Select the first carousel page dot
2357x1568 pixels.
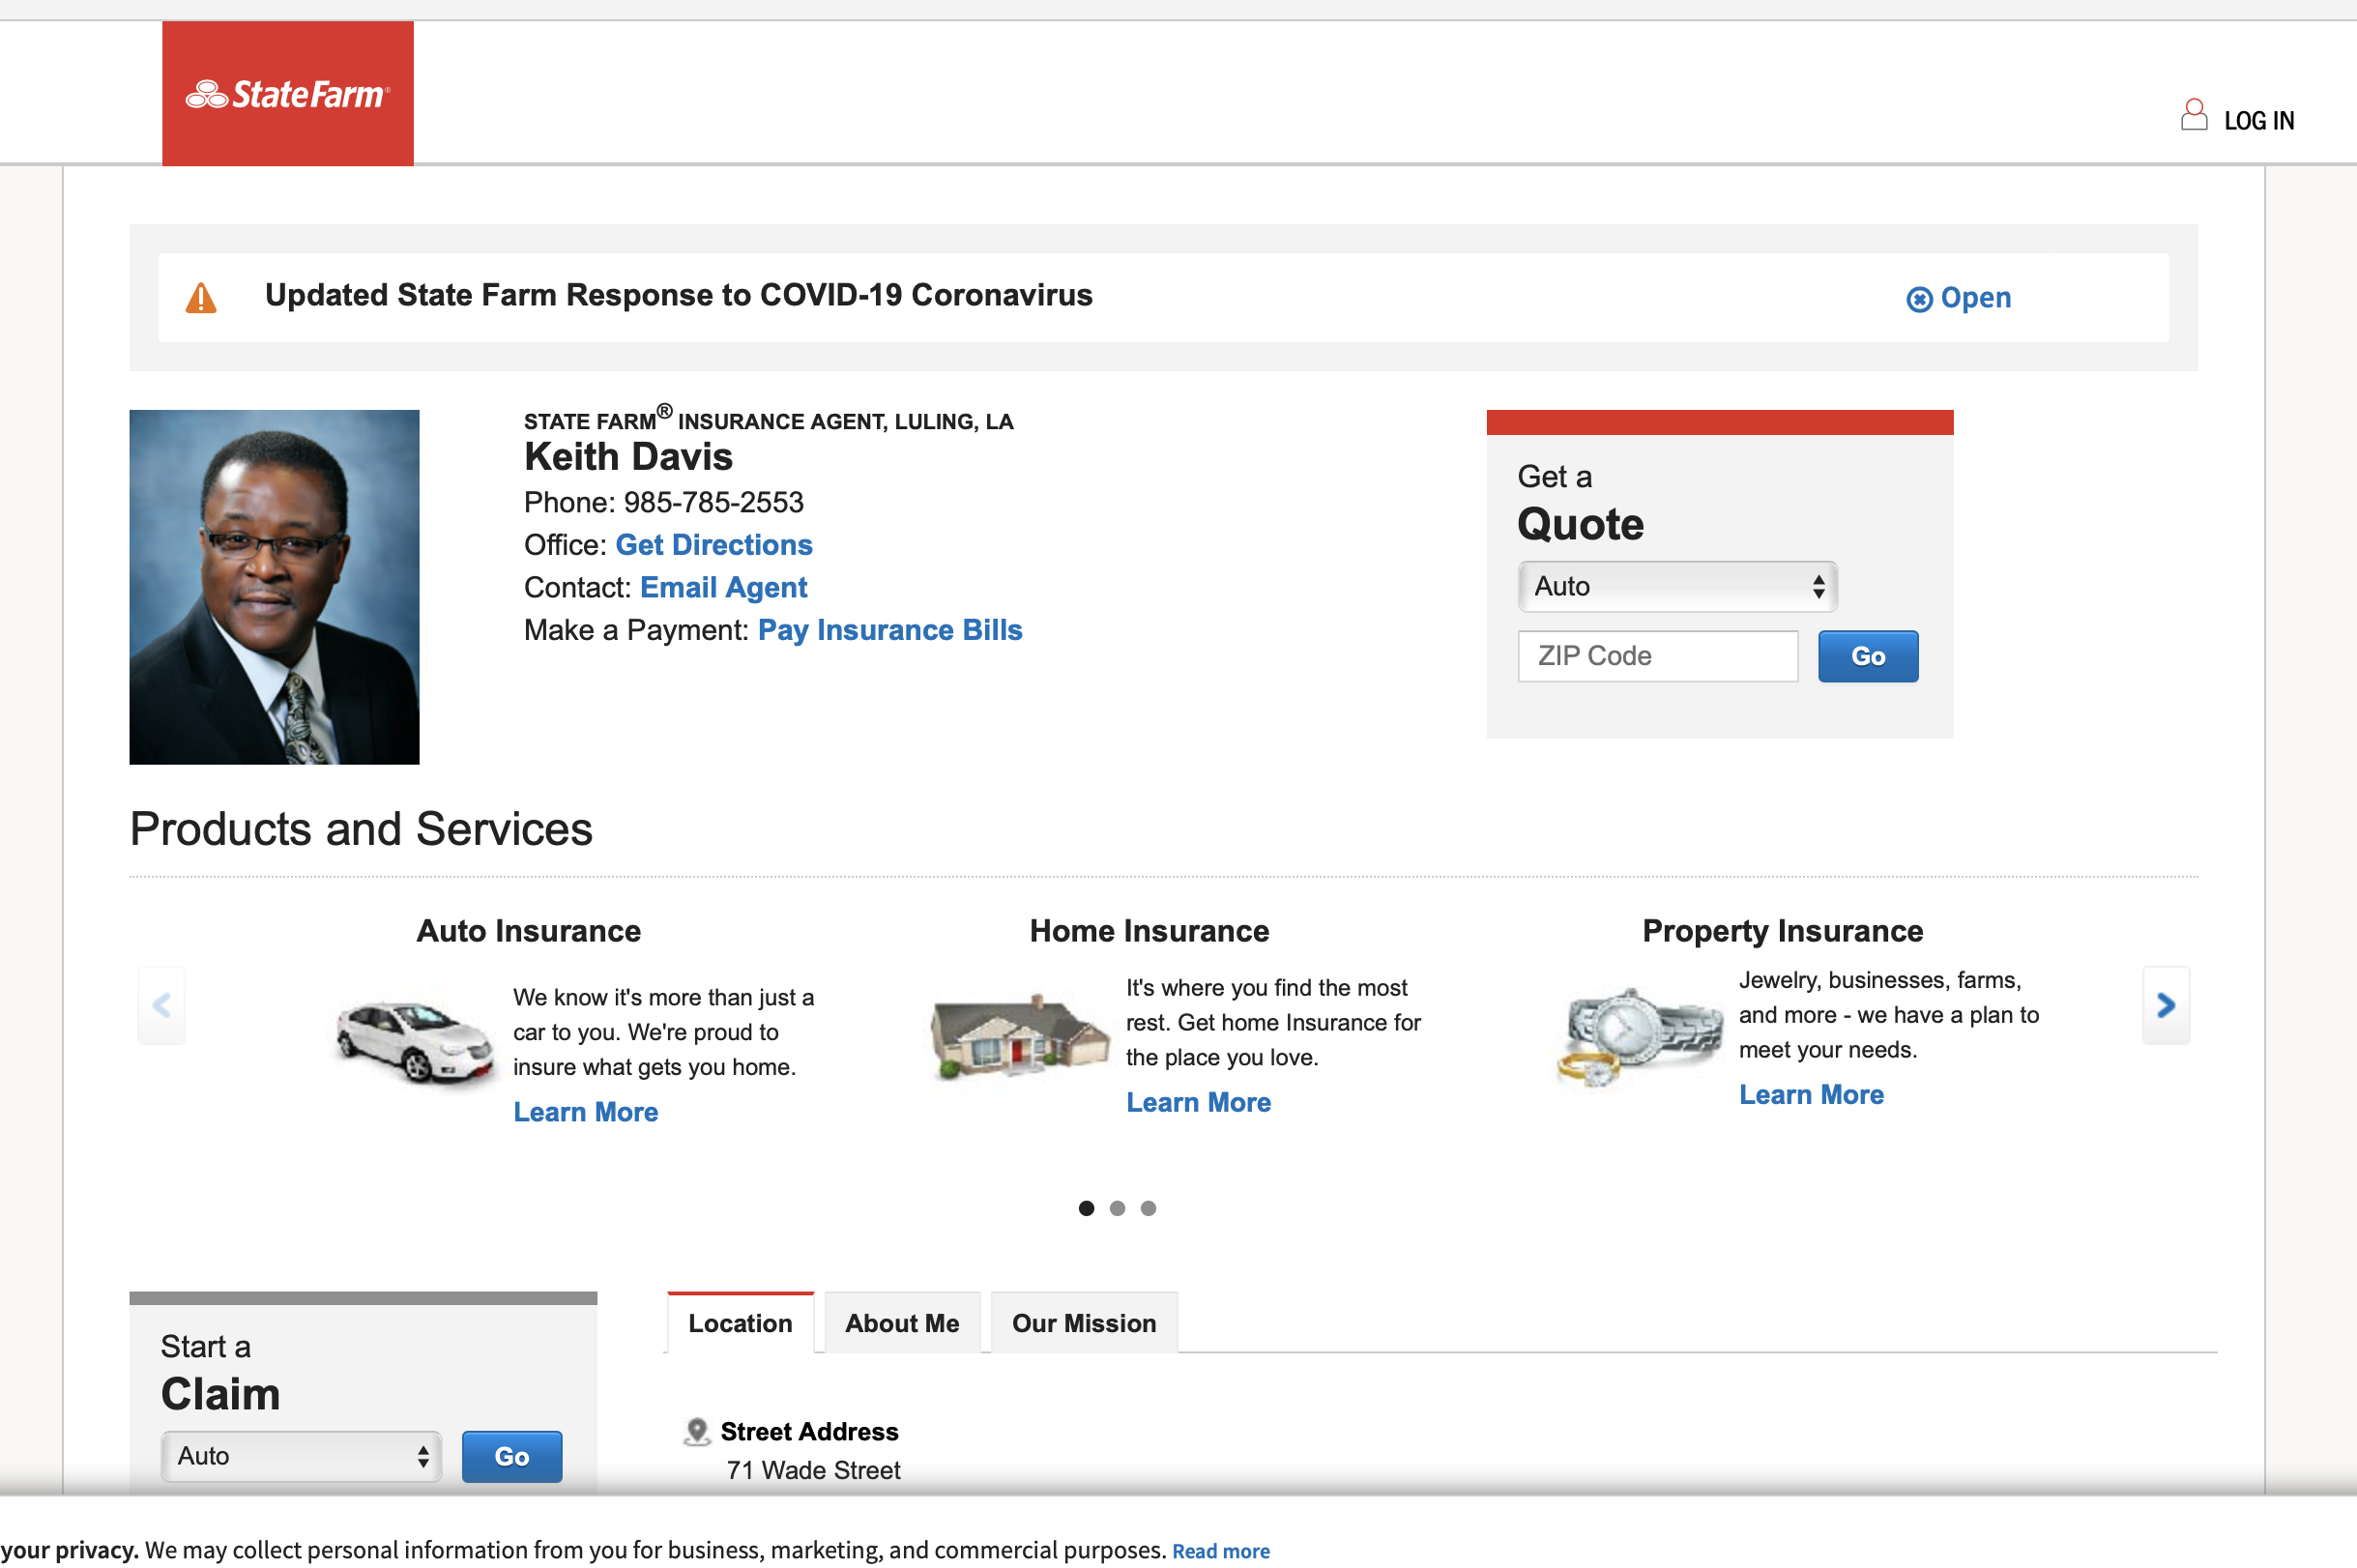(1086, 1208)
